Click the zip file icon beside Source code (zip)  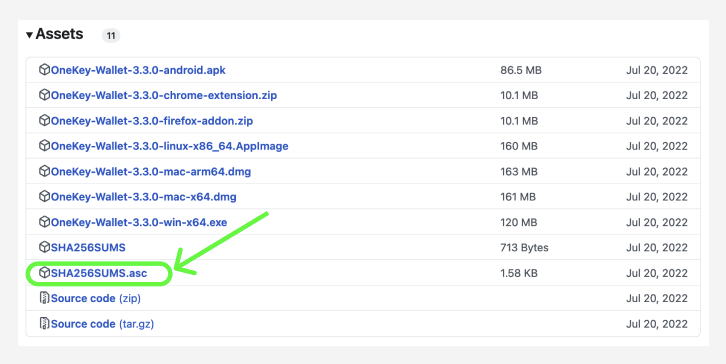44,298
